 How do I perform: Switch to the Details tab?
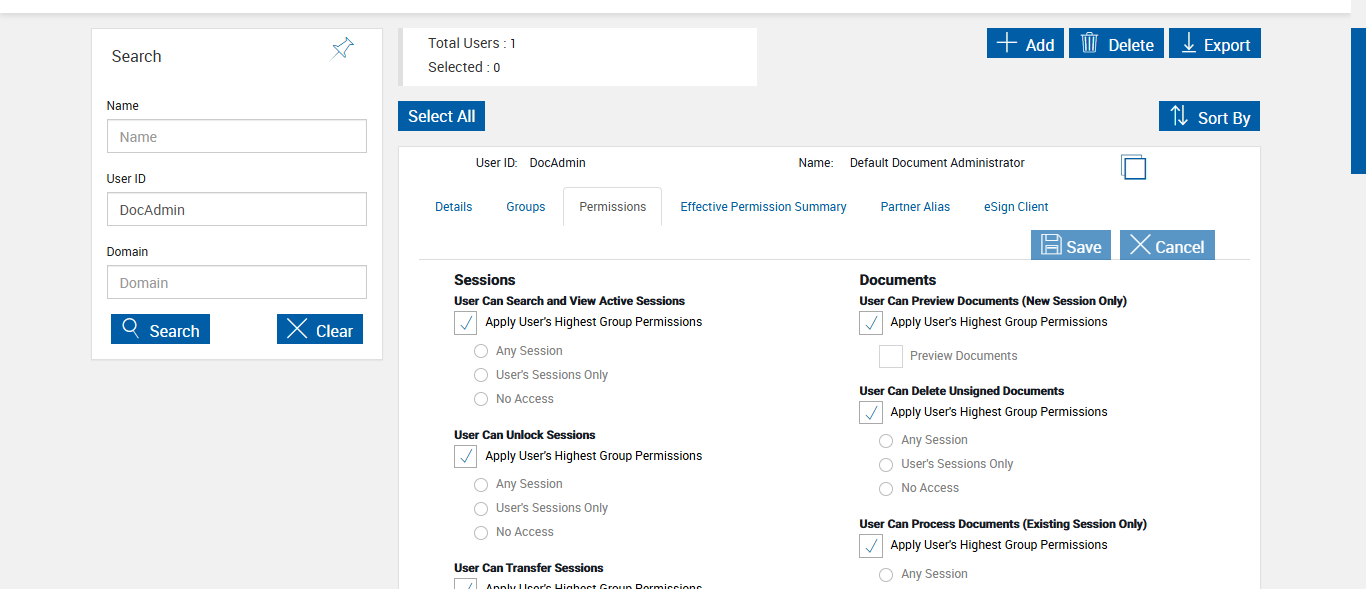pyautogui.click(x=453, y=207)
